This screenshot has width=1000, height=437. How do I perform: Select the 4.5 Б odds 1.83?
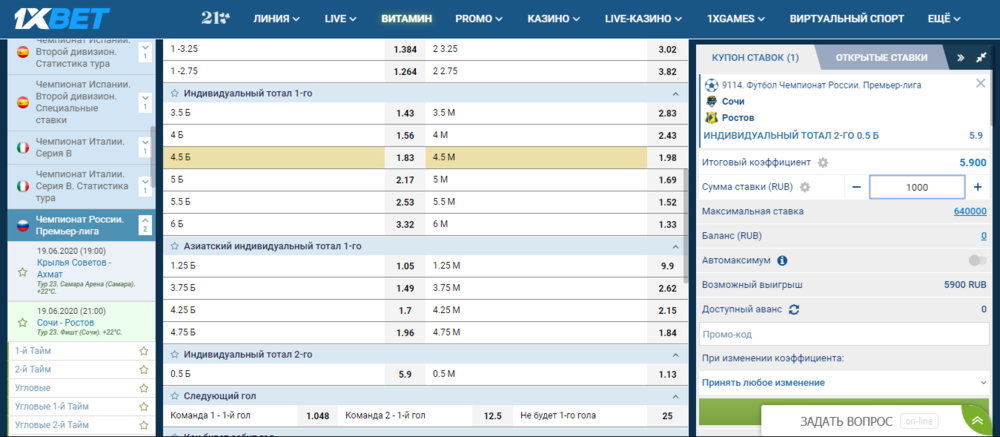405,158
